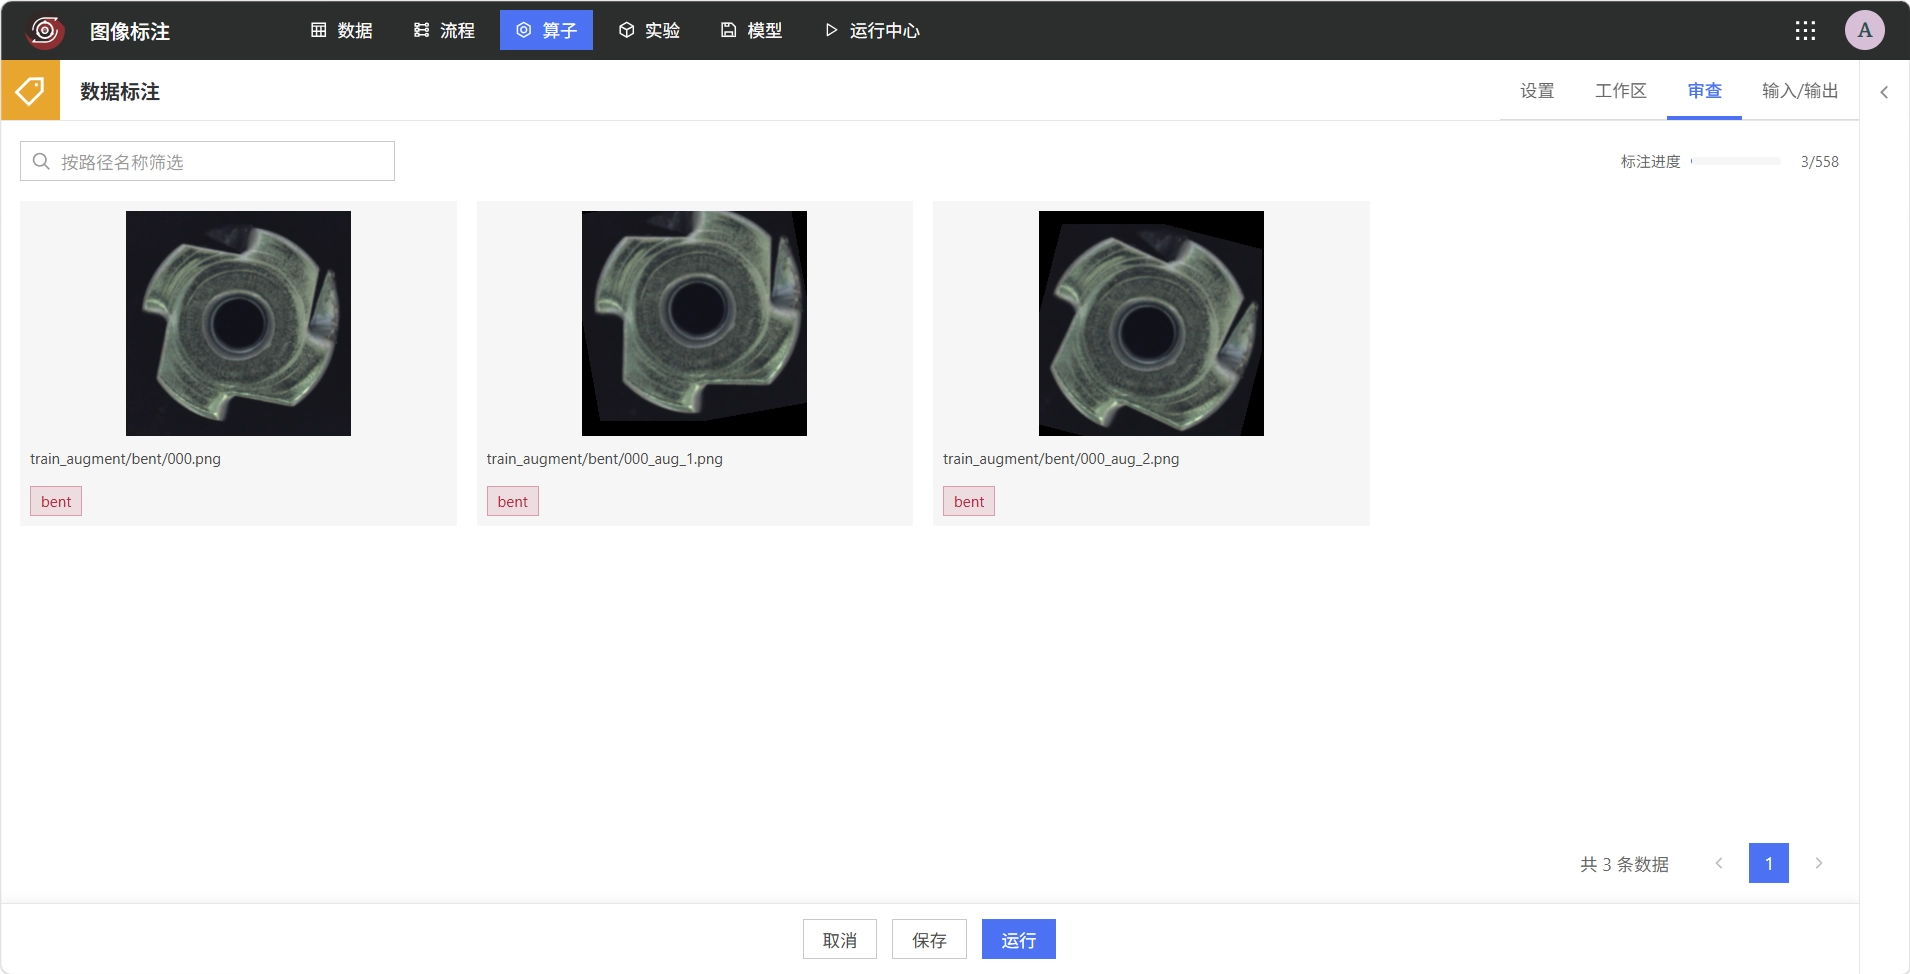Click the red spiral app logo
The width and height of the screenshot is (1910, 974).
tap(45, 31)
